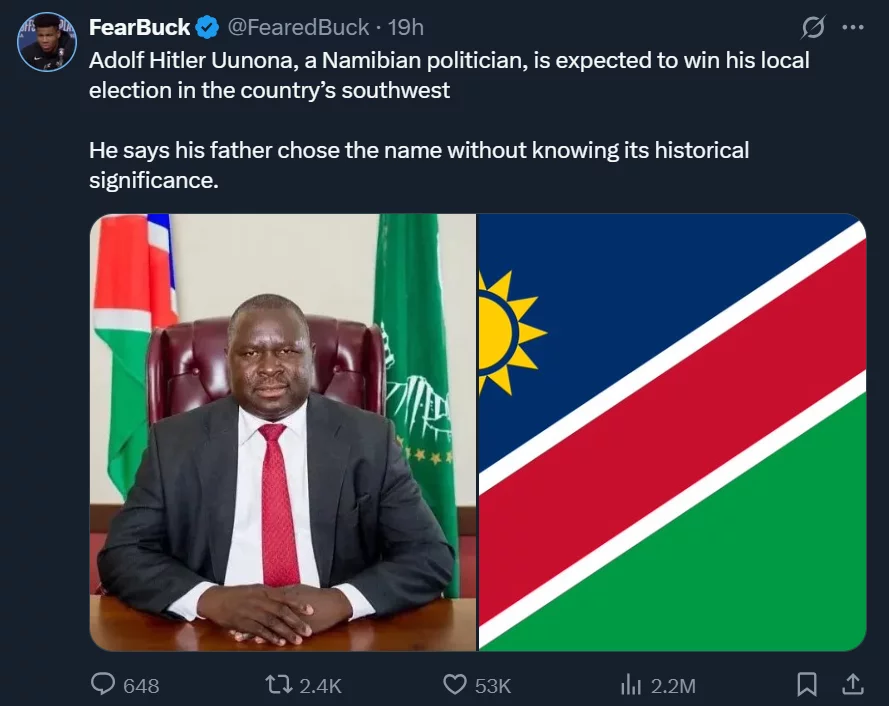Open the Namibian flag image
Image resolution: width=889 pixels, height=706 pixels.
coord(672,432)
